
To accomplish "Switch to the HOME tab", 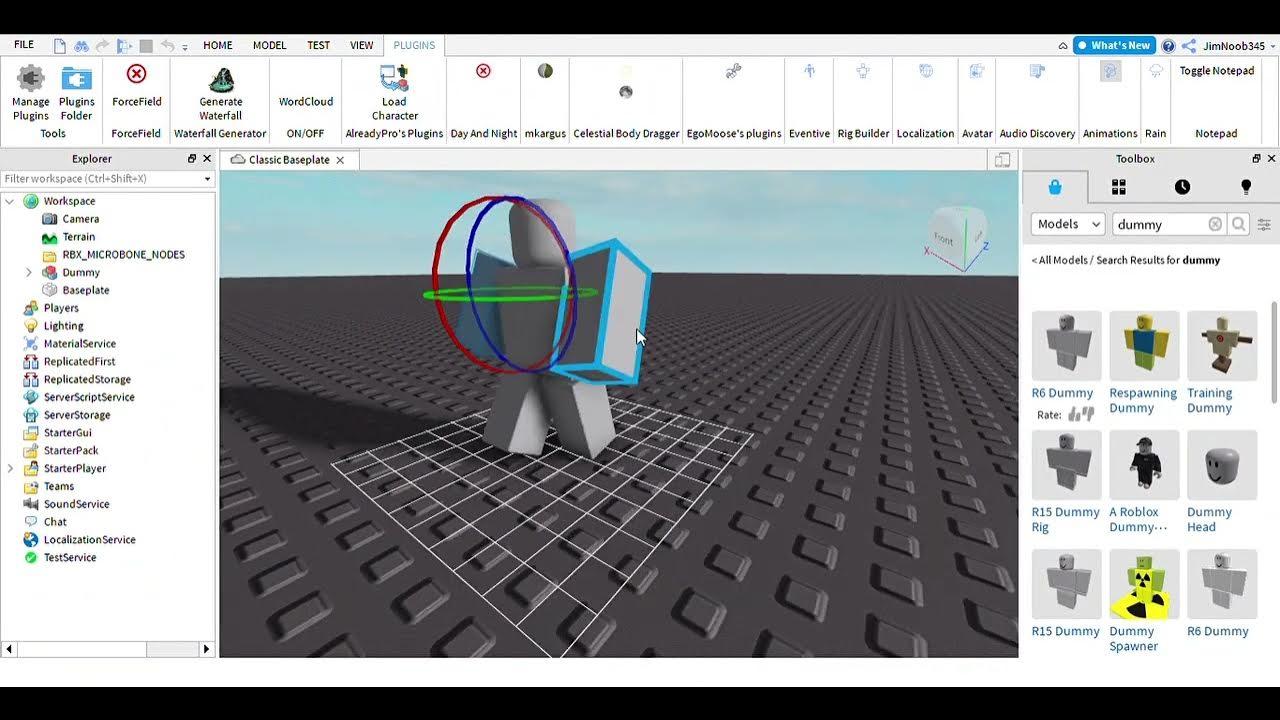I will tap(218, 45).
